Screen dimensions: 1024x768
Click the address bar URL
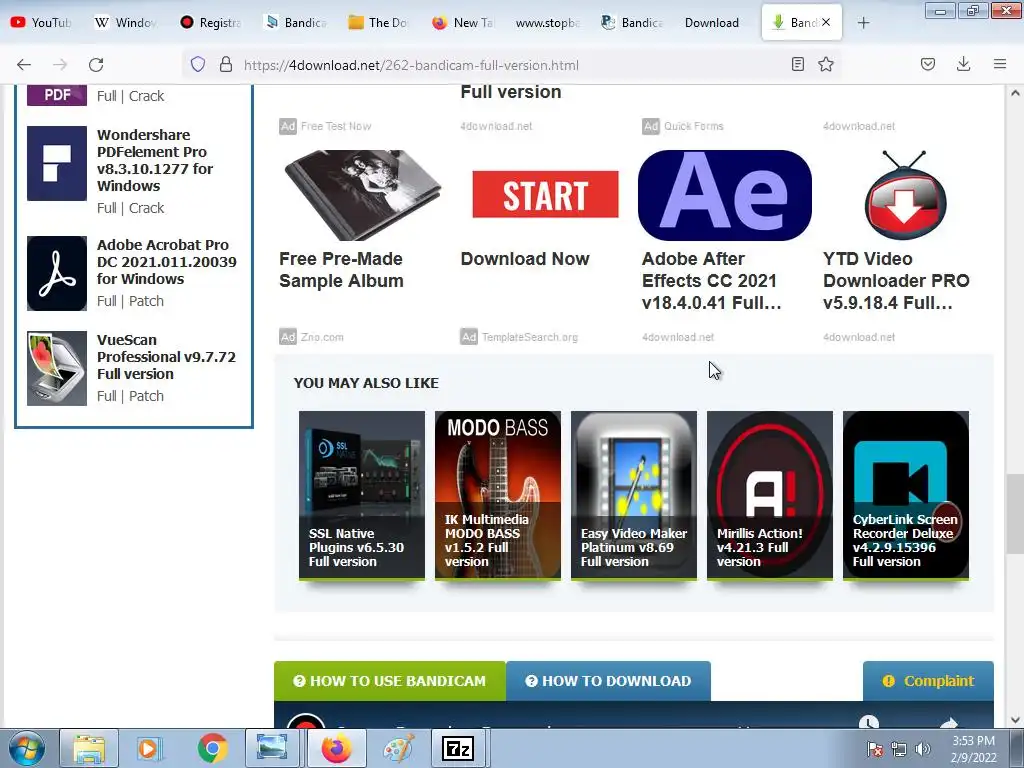point(411,65)
